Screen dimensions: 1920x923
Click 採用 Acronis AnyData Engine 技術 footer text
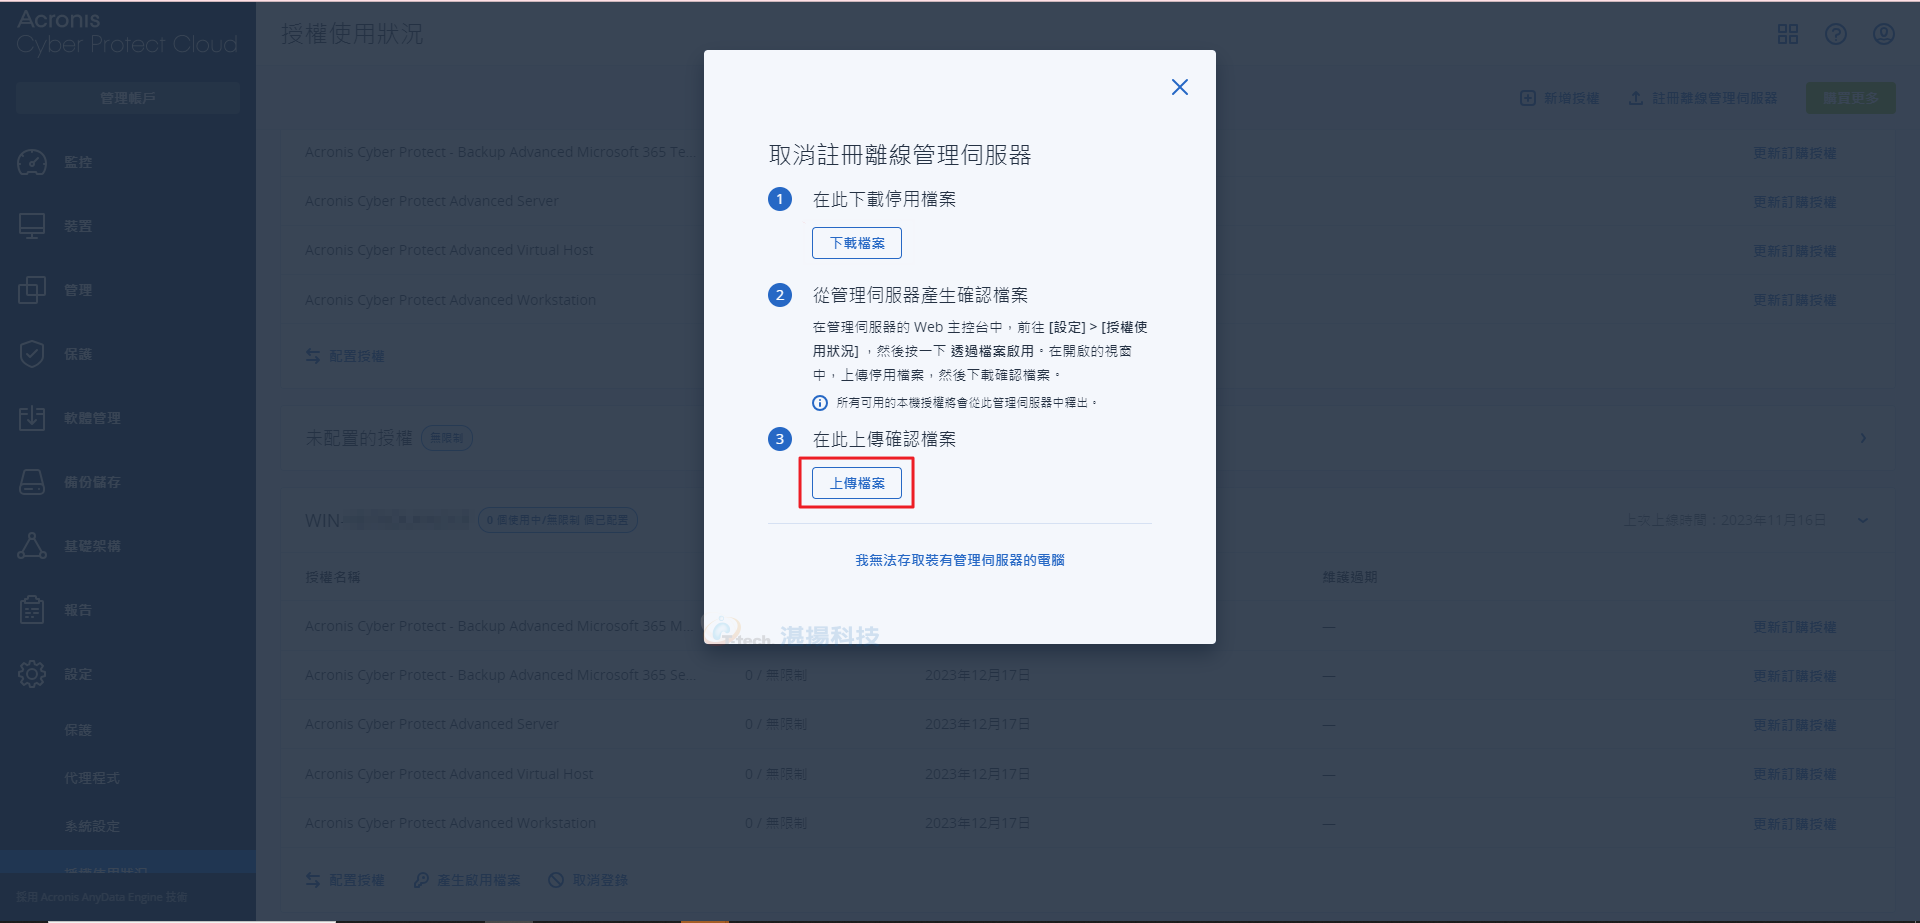pyautogui.click(x=102, y=897)
